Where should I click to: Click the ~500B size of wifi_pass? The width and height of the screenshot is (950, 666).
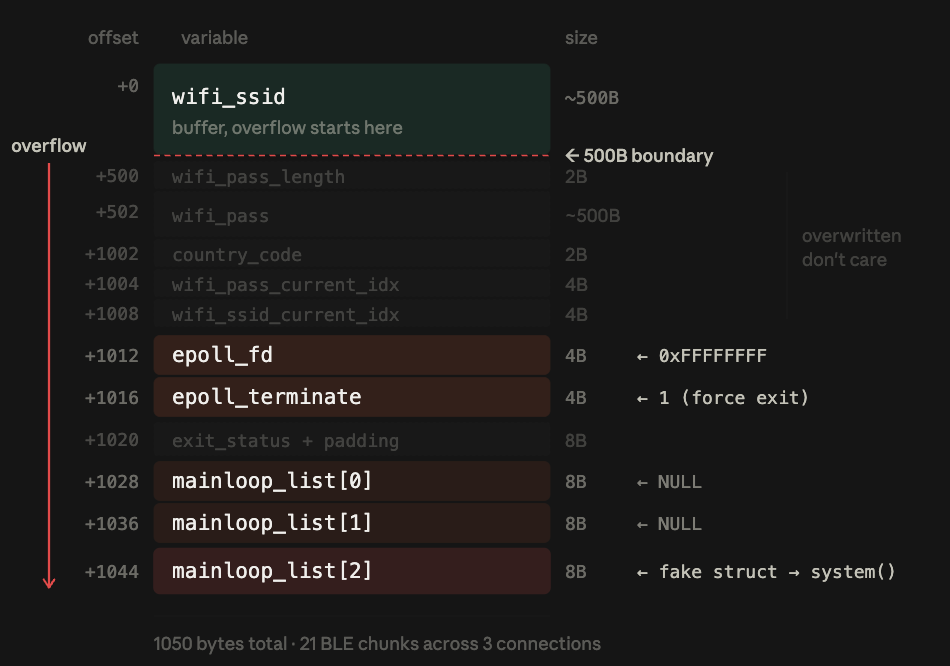tap(593, 216)
